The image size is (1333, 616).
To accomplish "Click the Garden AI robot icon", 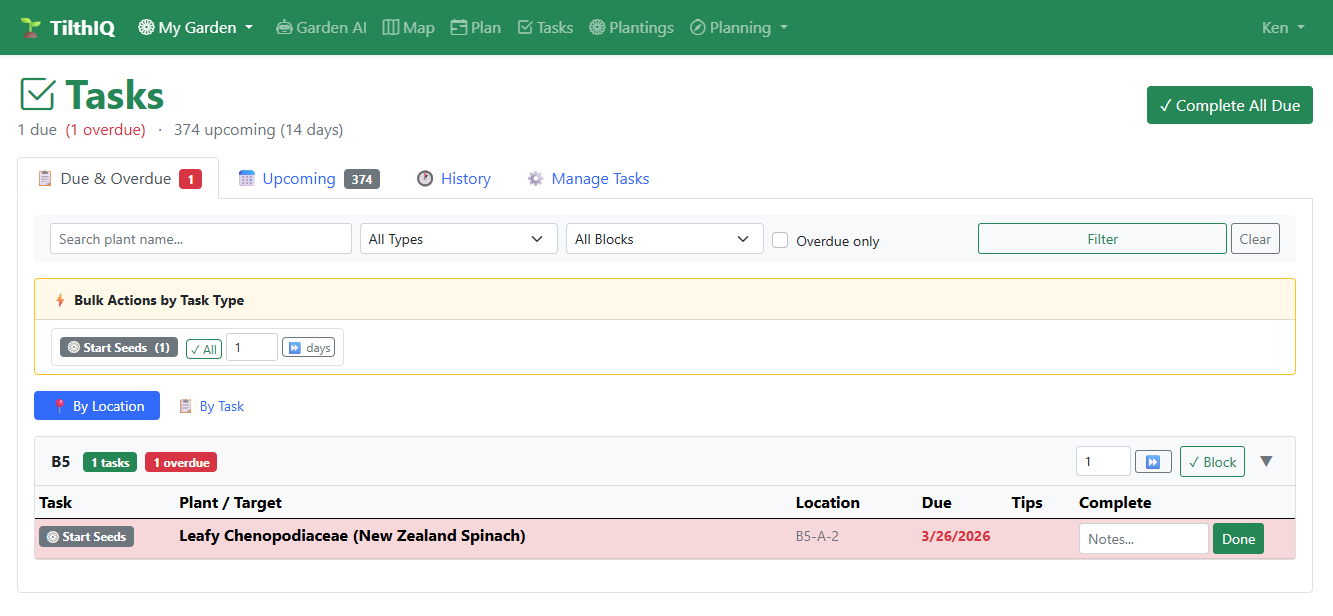I will (x=284, y=27).
